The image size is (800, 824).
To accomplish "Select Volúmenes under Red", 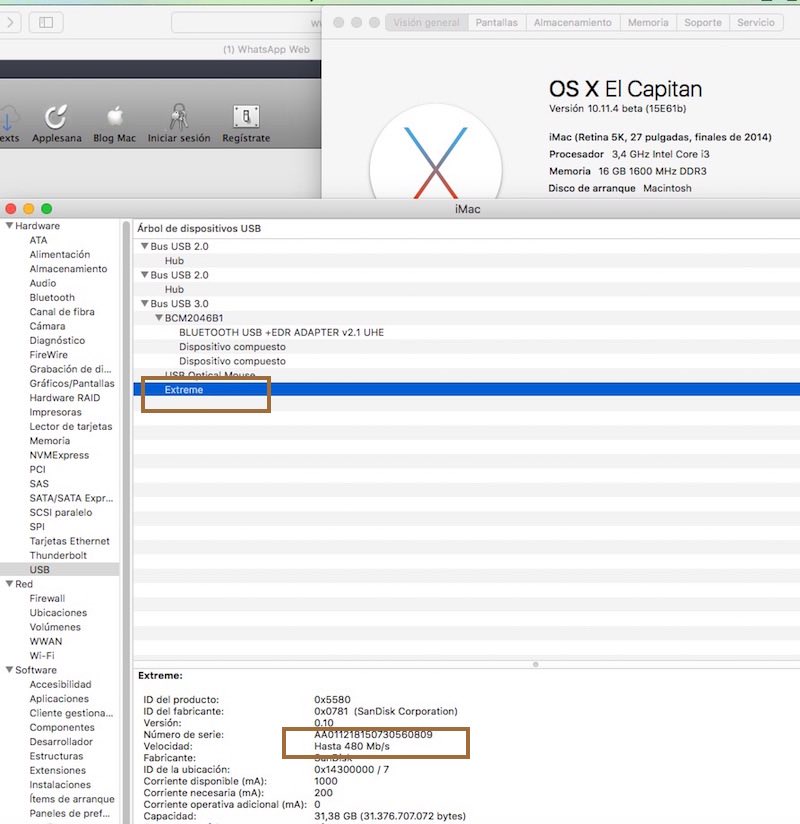I will 55,627.
